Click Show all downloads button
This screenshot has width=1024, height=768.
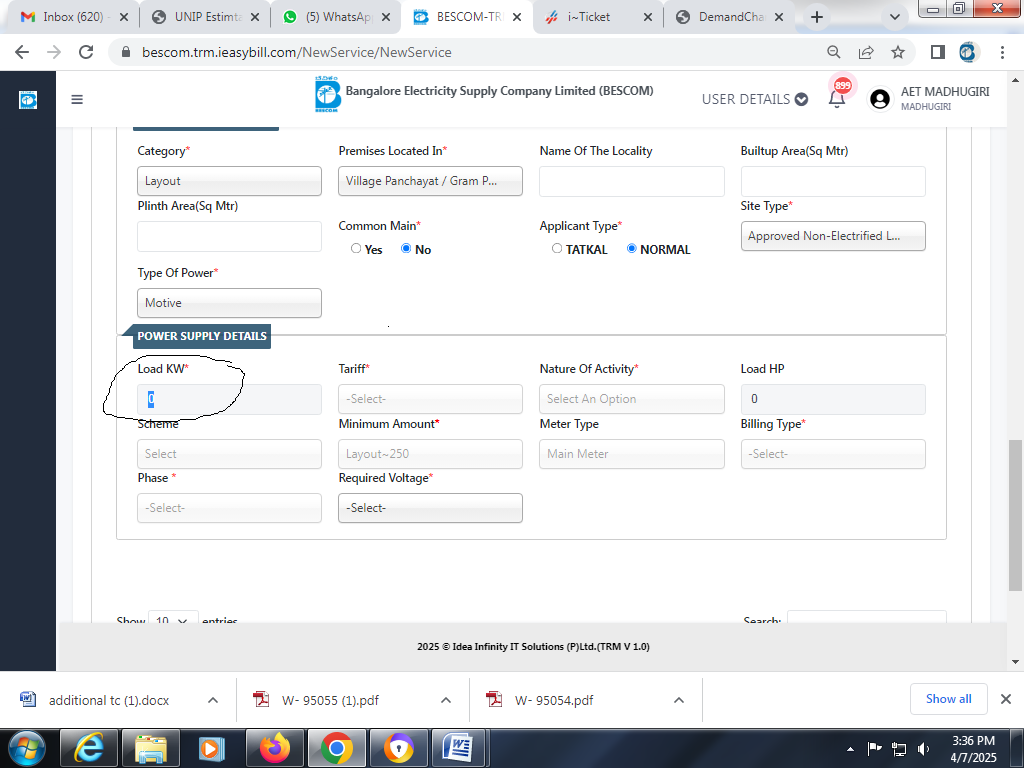point(948,699)
